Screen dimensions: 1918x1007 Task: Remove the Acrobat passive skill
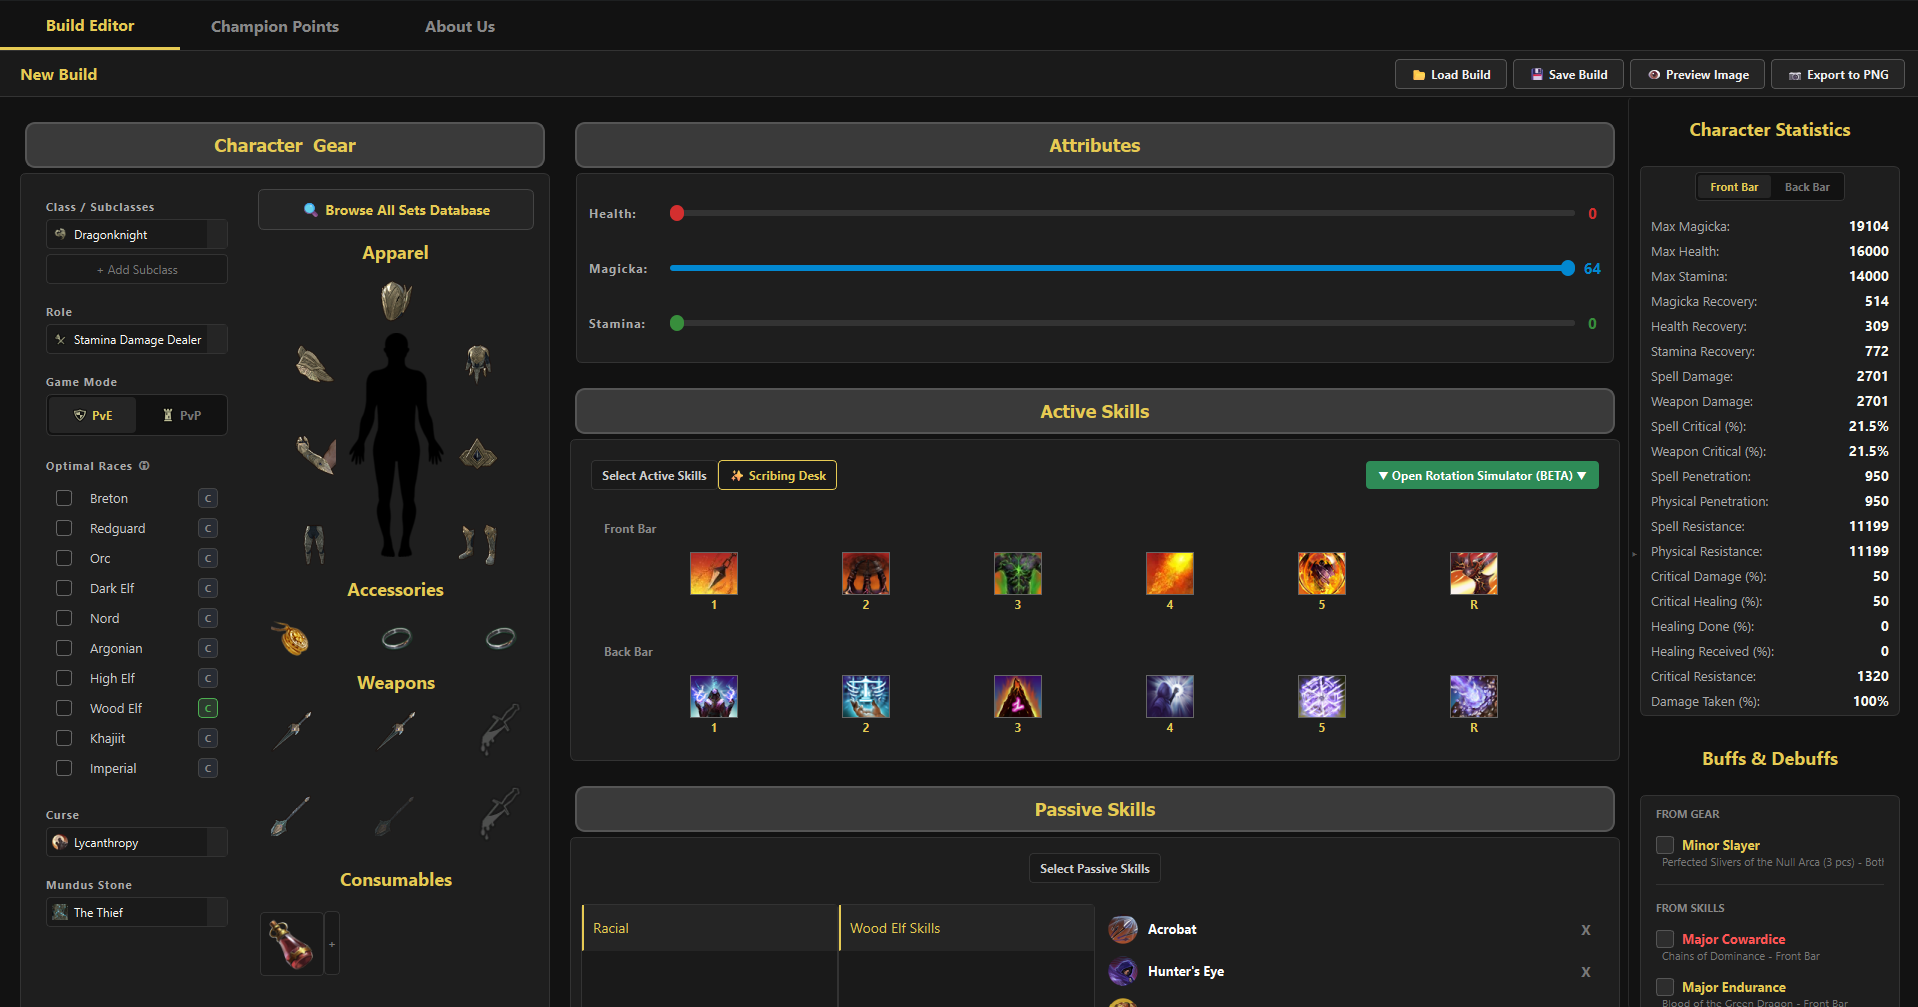[1586, 930]
